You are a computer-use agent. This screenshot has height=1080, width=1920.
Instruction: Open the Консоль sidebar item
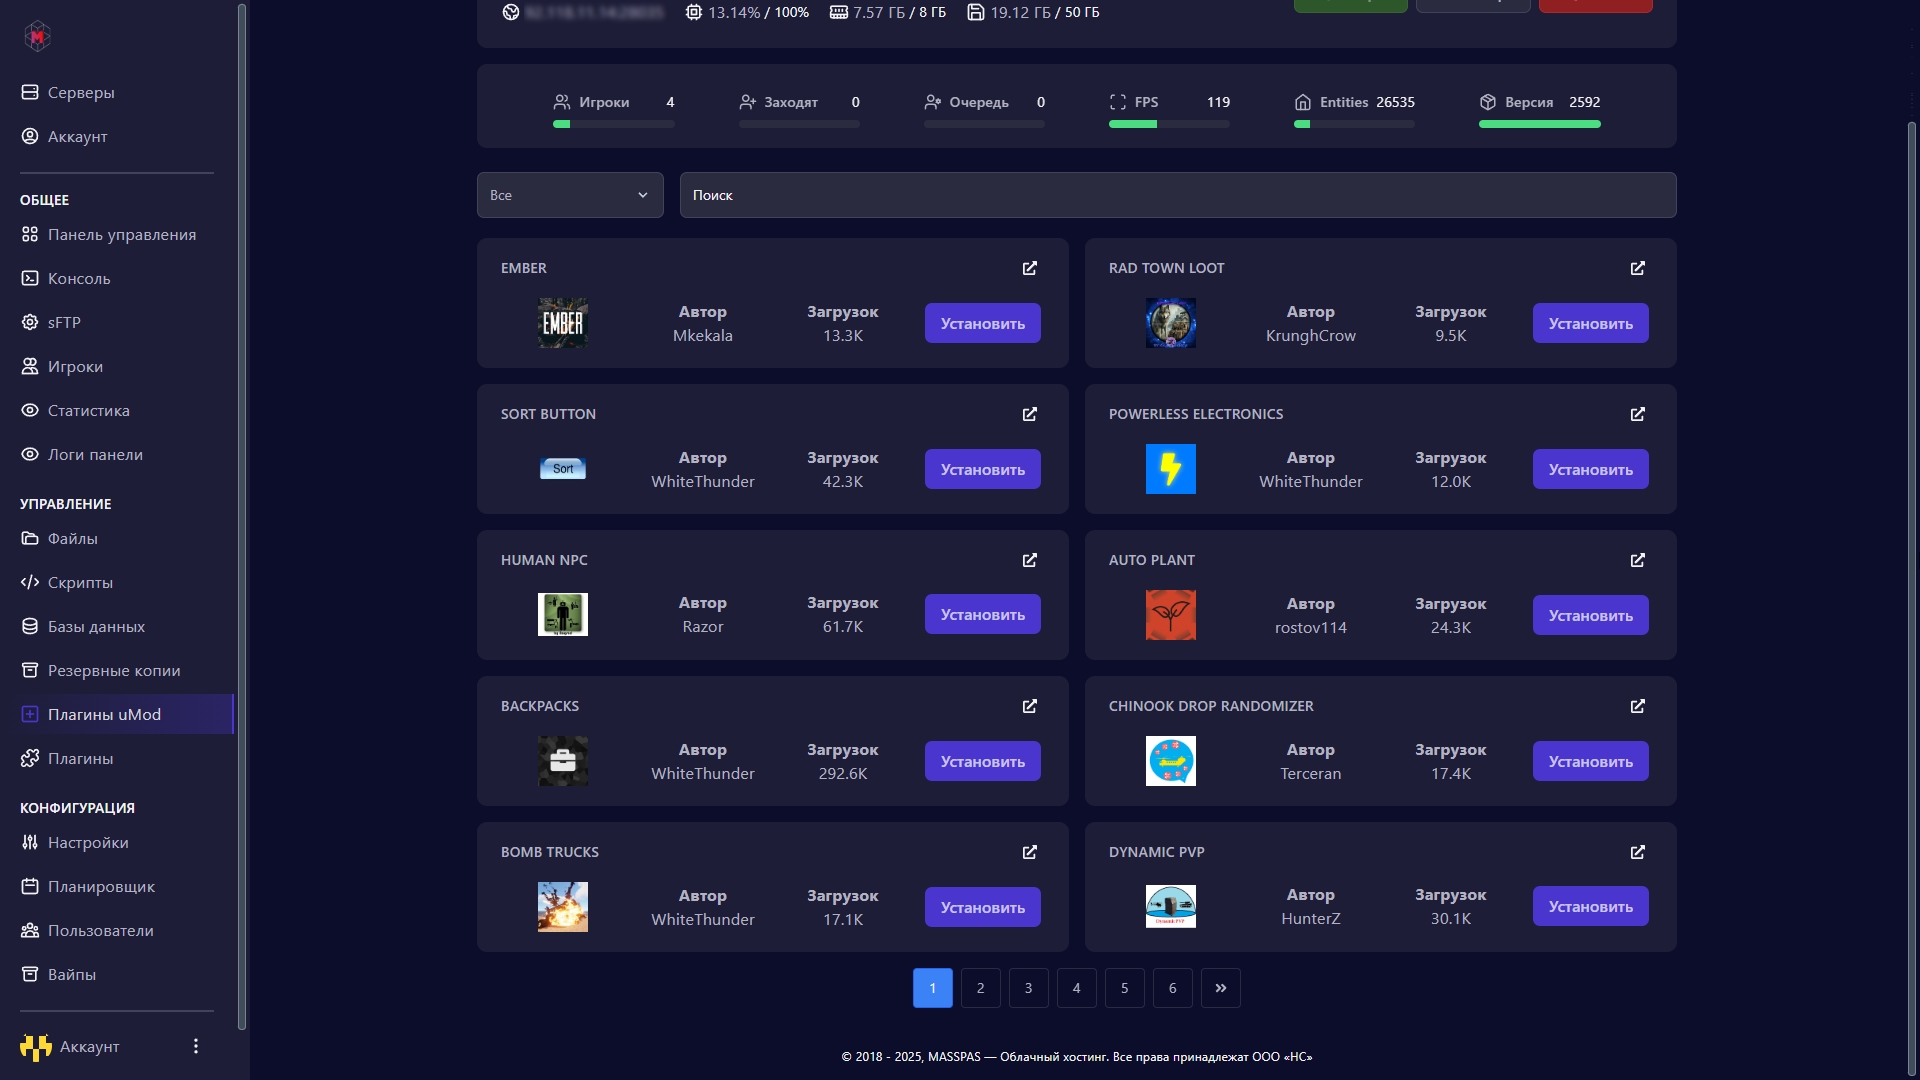[79, 278]
